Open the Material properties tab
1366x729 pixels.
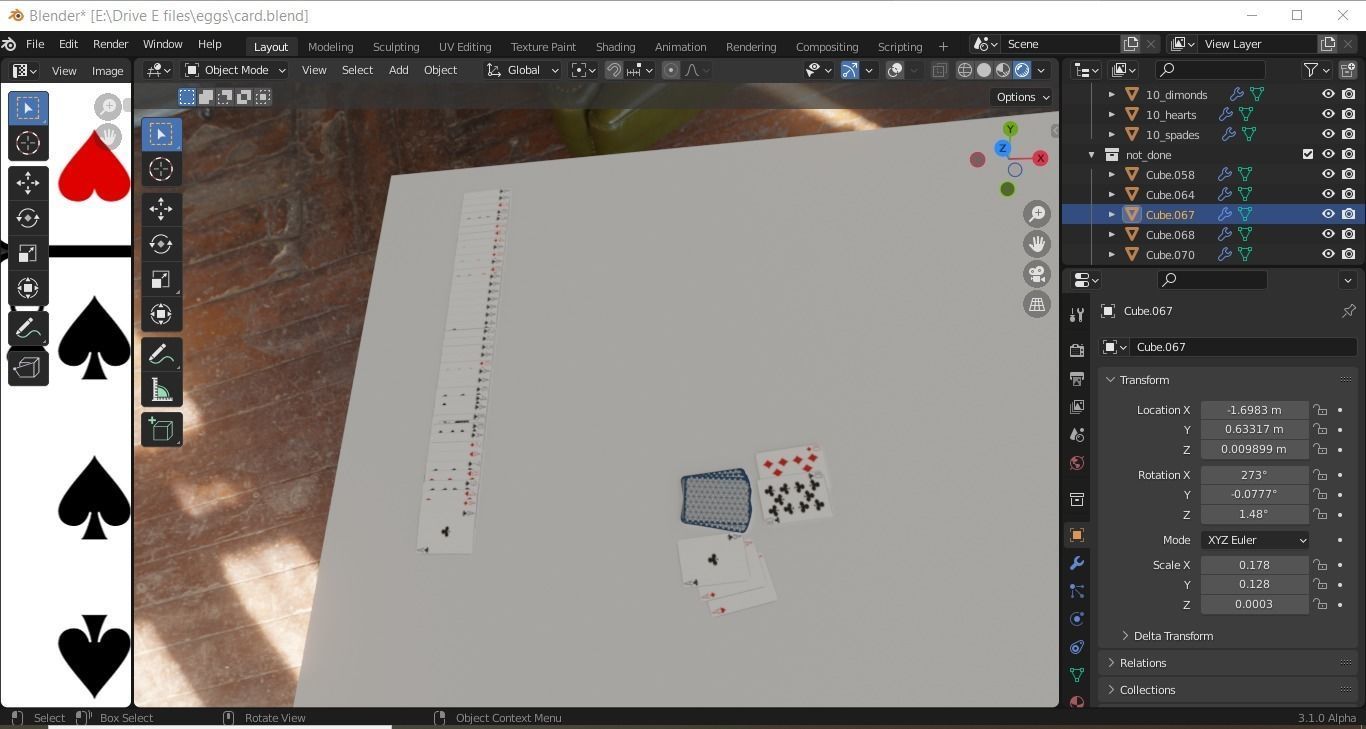pos(1077,702)
